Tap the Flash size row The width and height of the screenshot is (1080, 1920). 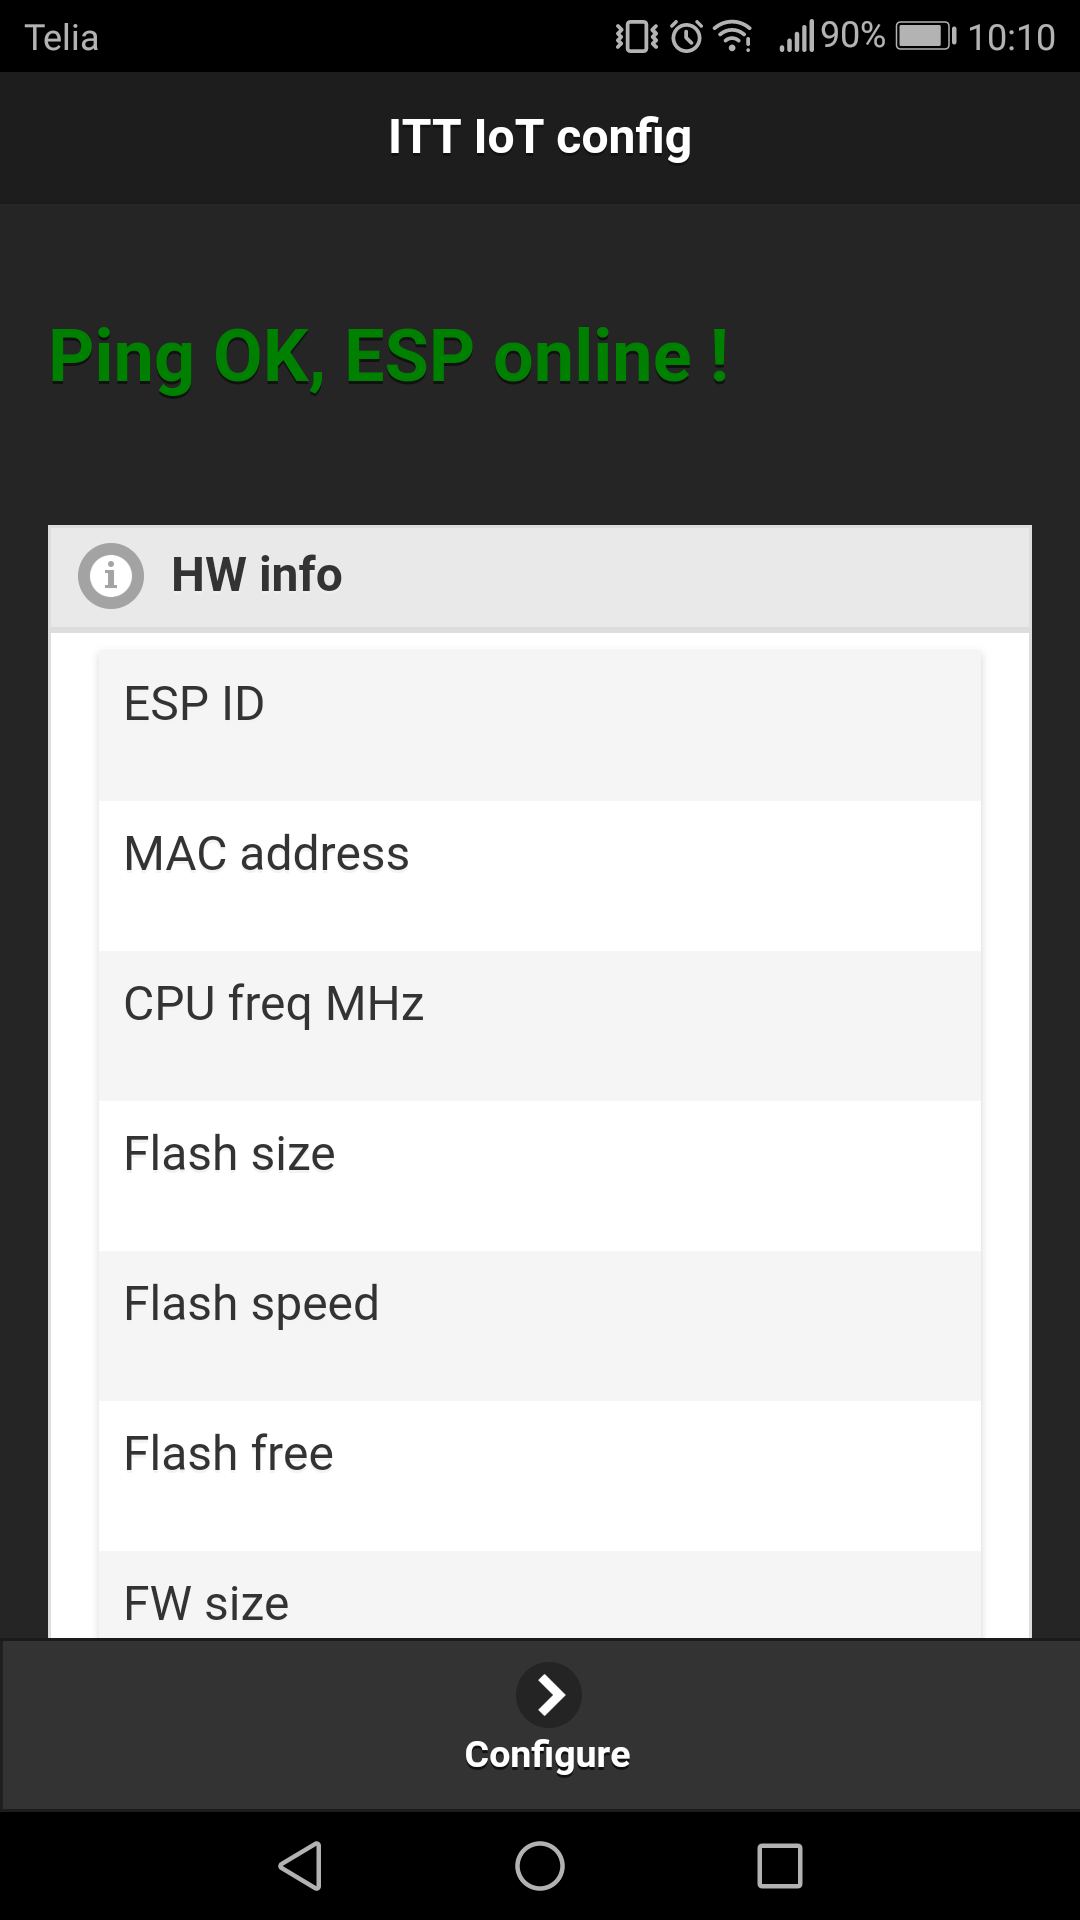(540, 1176)
